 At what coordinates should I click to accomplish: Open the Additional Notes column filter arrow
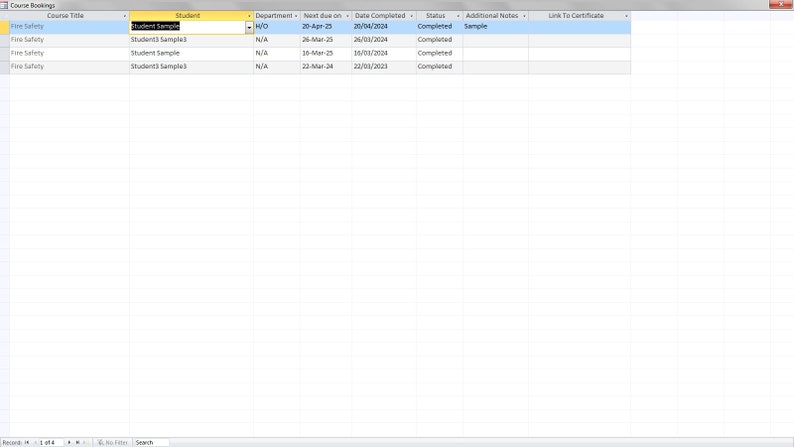(x=524, y=16)
